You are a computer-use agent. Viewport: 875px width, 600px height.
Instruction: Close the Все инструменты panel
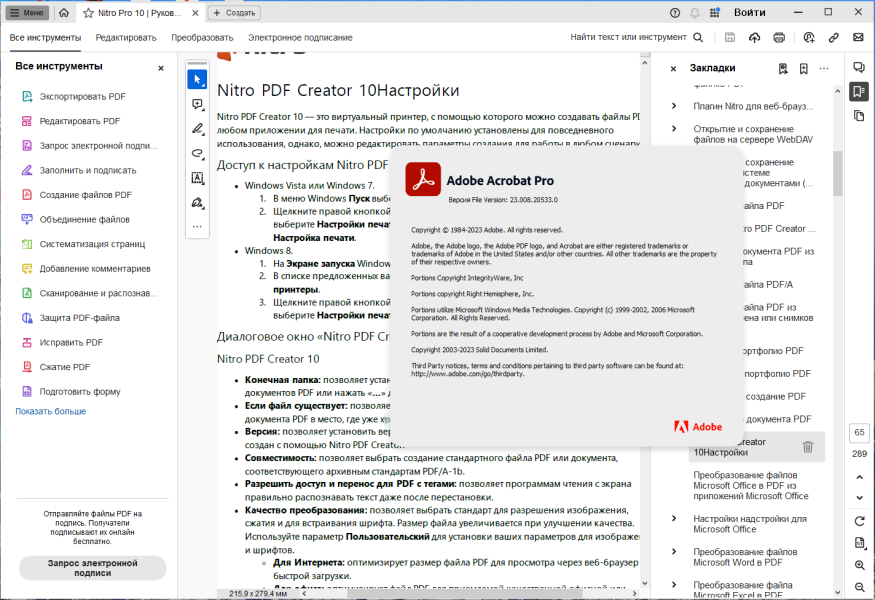pyautogui.click(x=161, y=68)
